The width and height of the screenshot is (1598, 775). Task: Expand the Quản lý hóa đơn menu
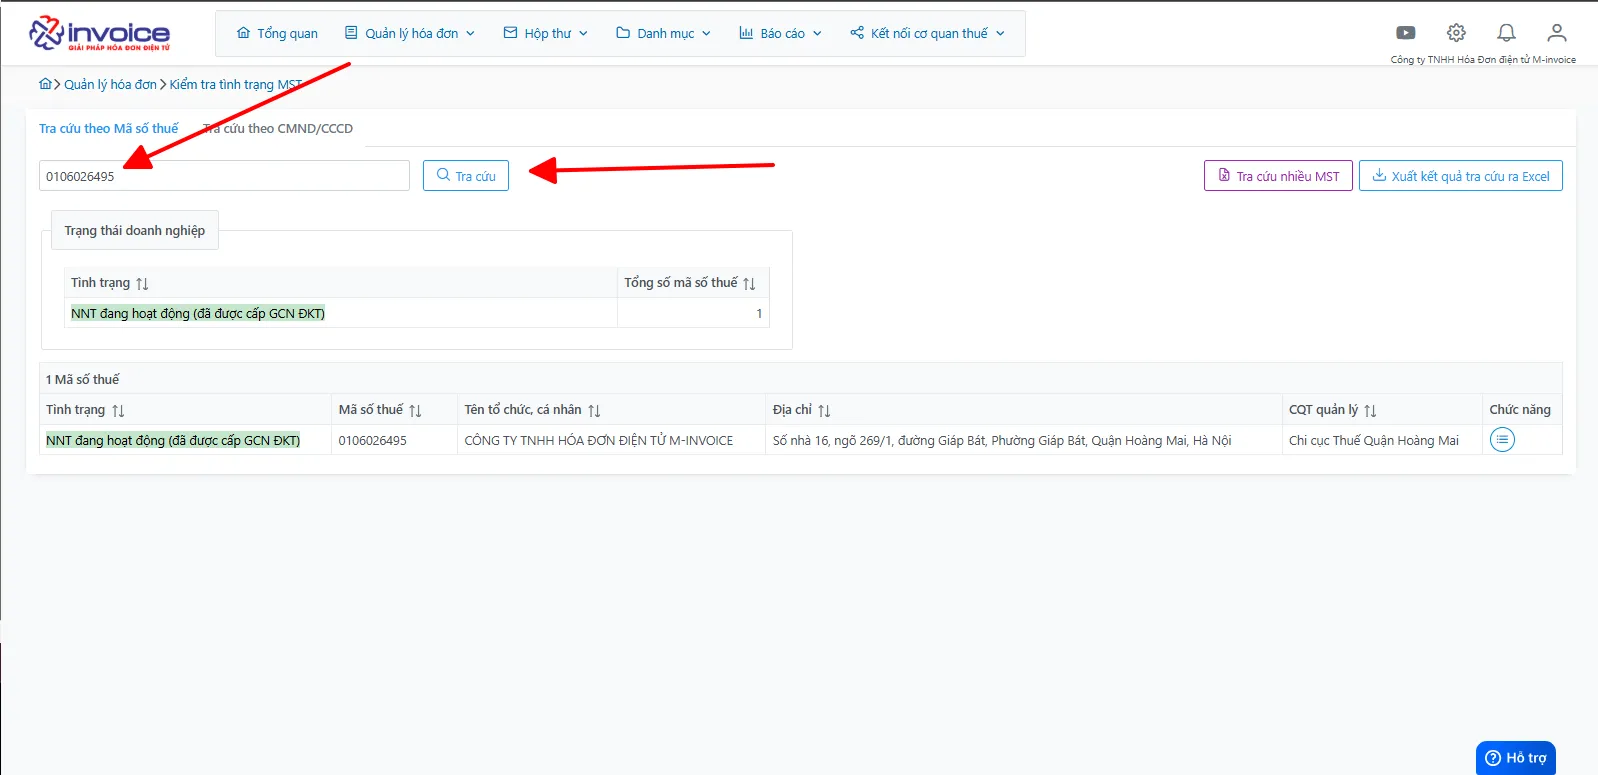[410, 33]
